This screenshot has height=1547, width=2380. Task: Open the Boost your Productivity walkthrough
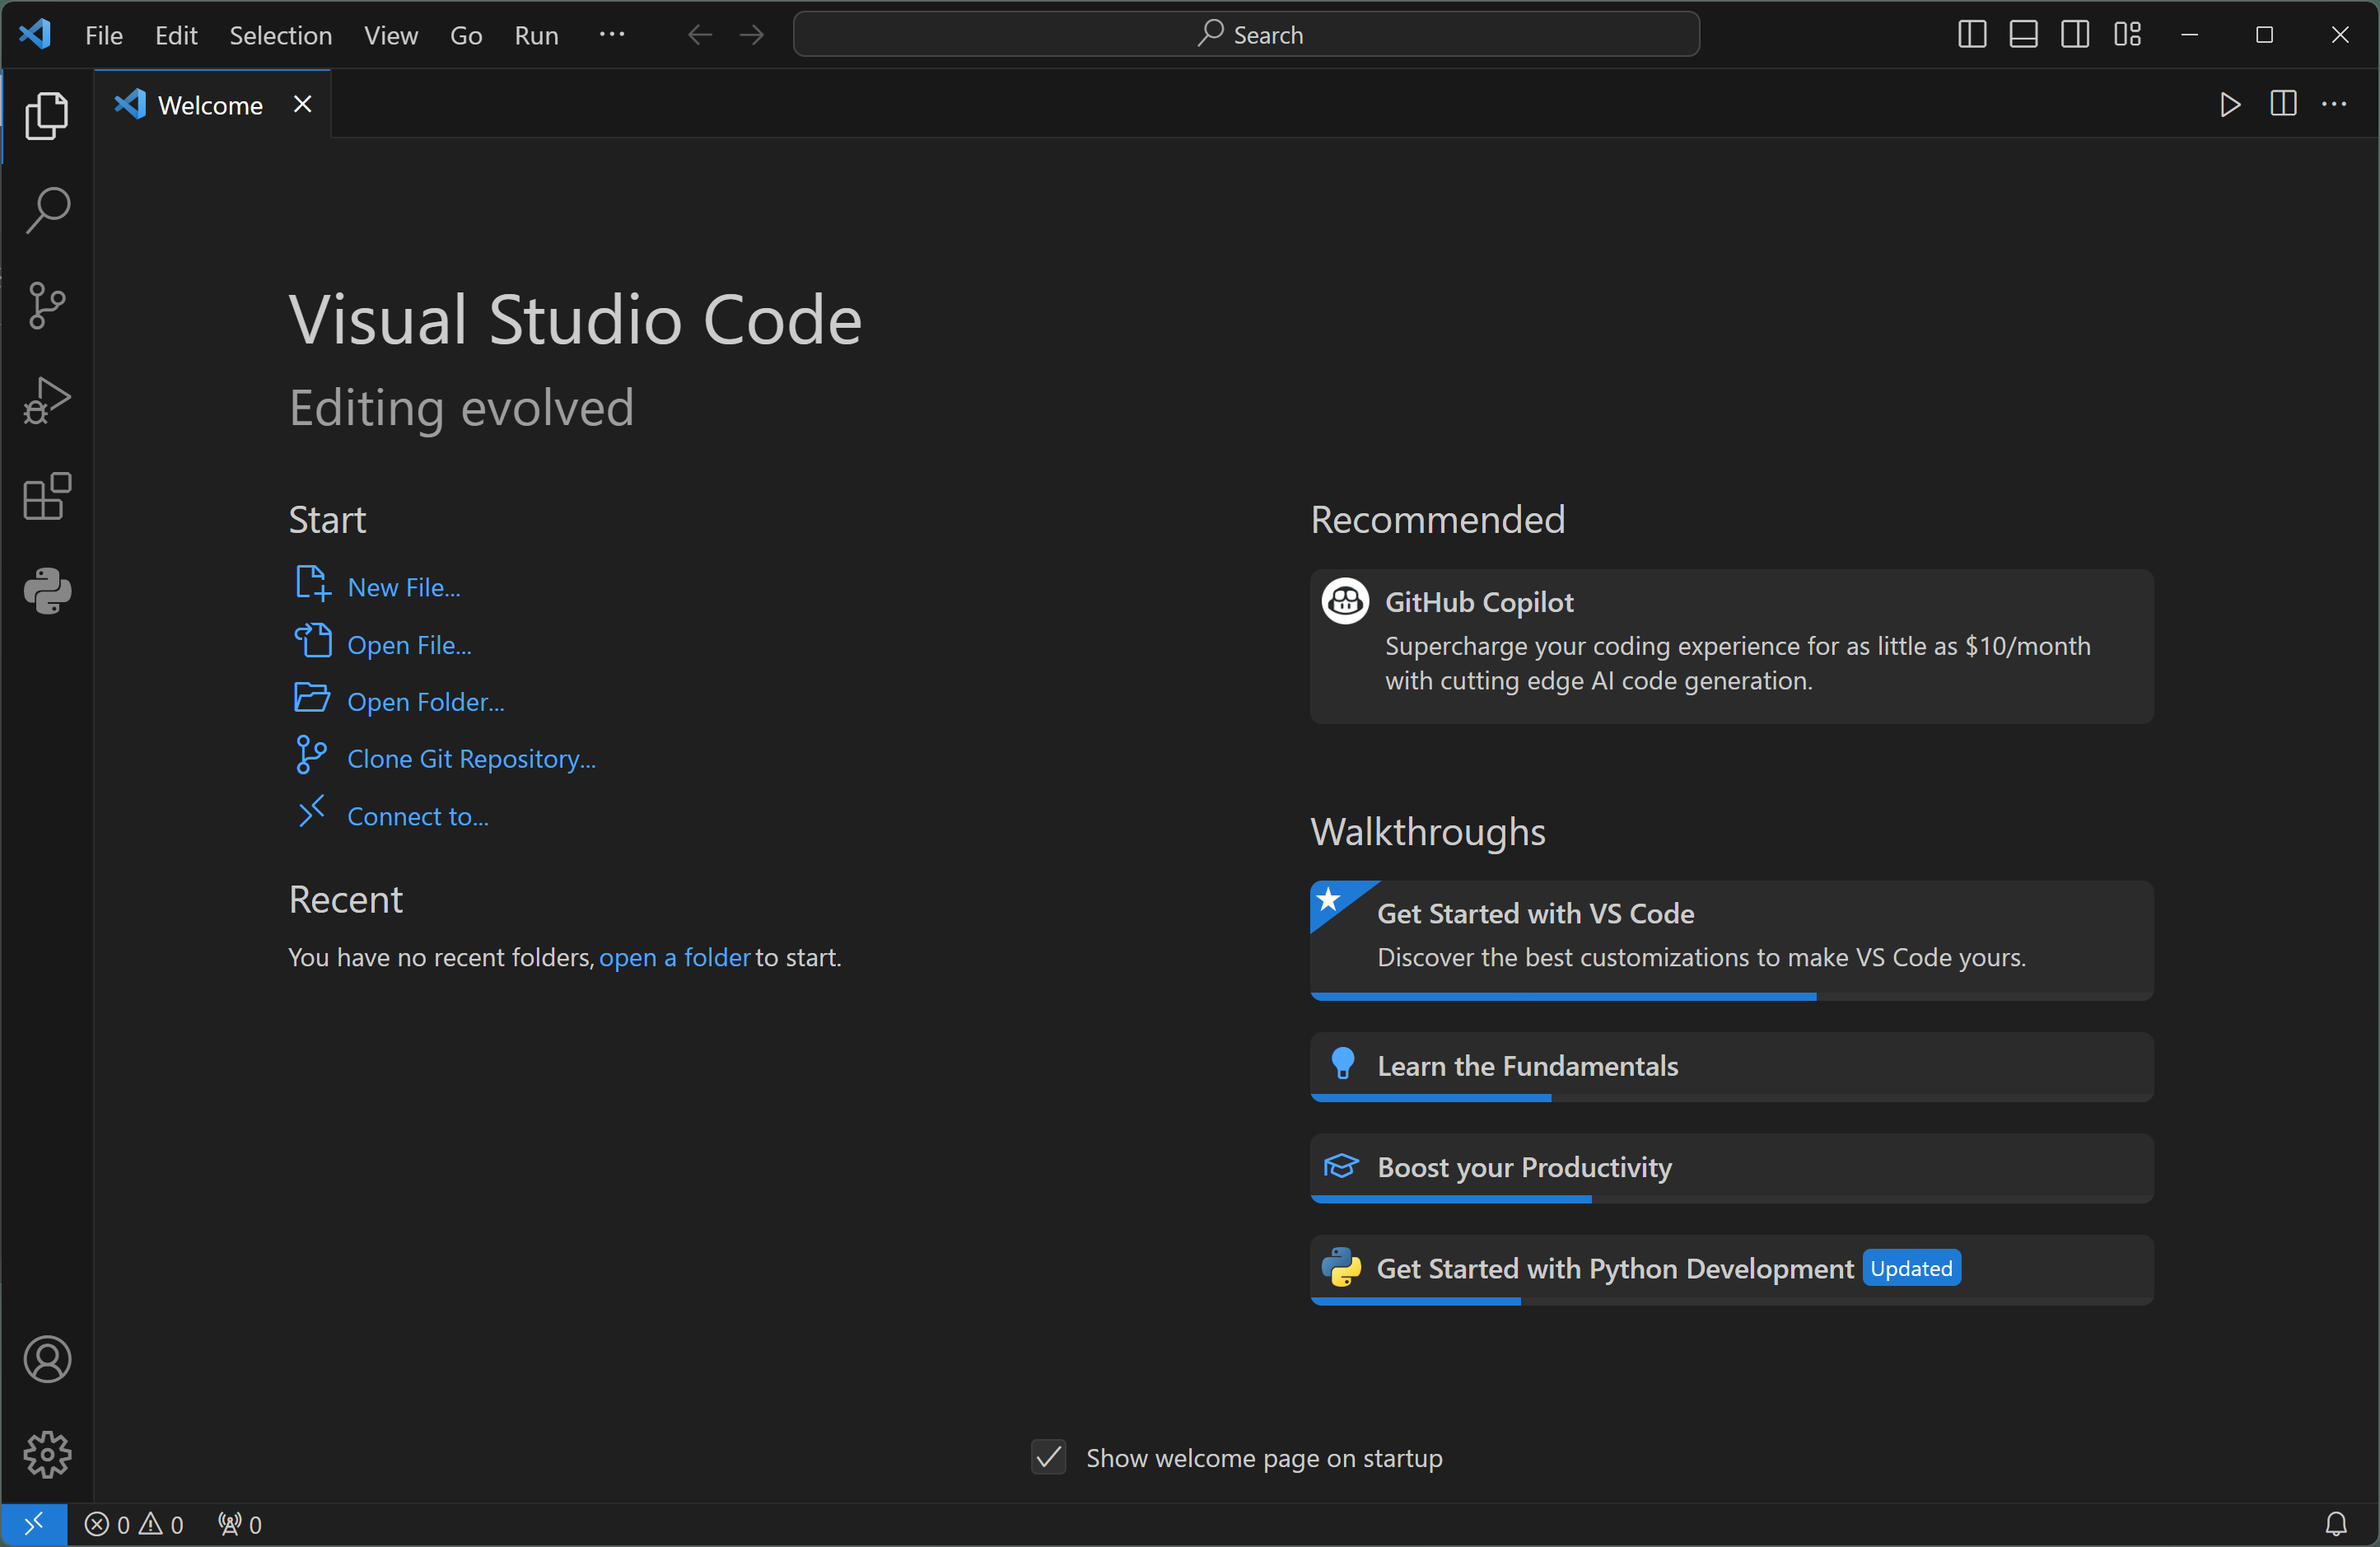tap(1731, 1168)
